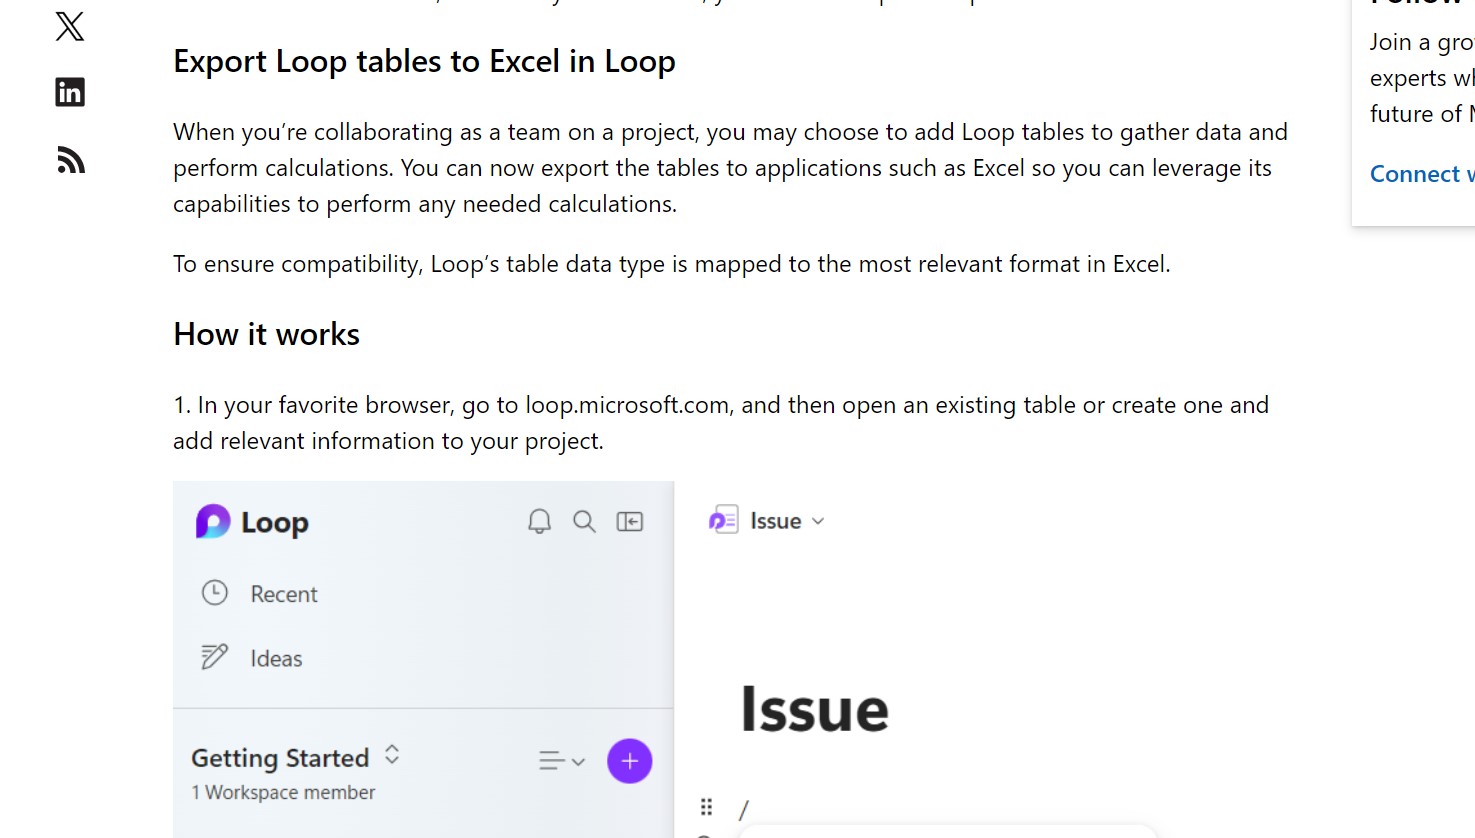This screenshot has height=838, width=1475.
Task: Share this post on X
Action: (69, 27)
